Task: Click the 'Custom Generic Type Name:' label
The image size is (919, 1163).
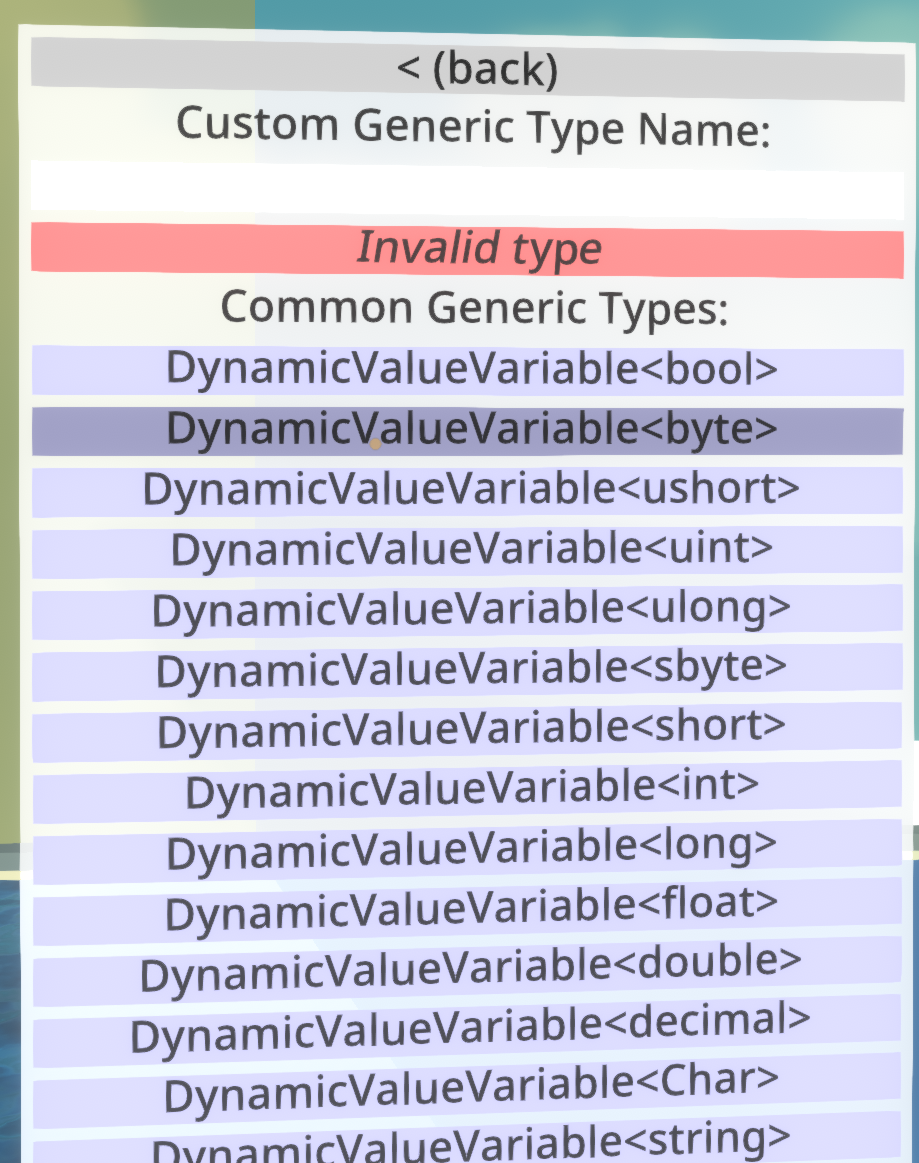Action: pyautogui.click(x=473, y=128)
